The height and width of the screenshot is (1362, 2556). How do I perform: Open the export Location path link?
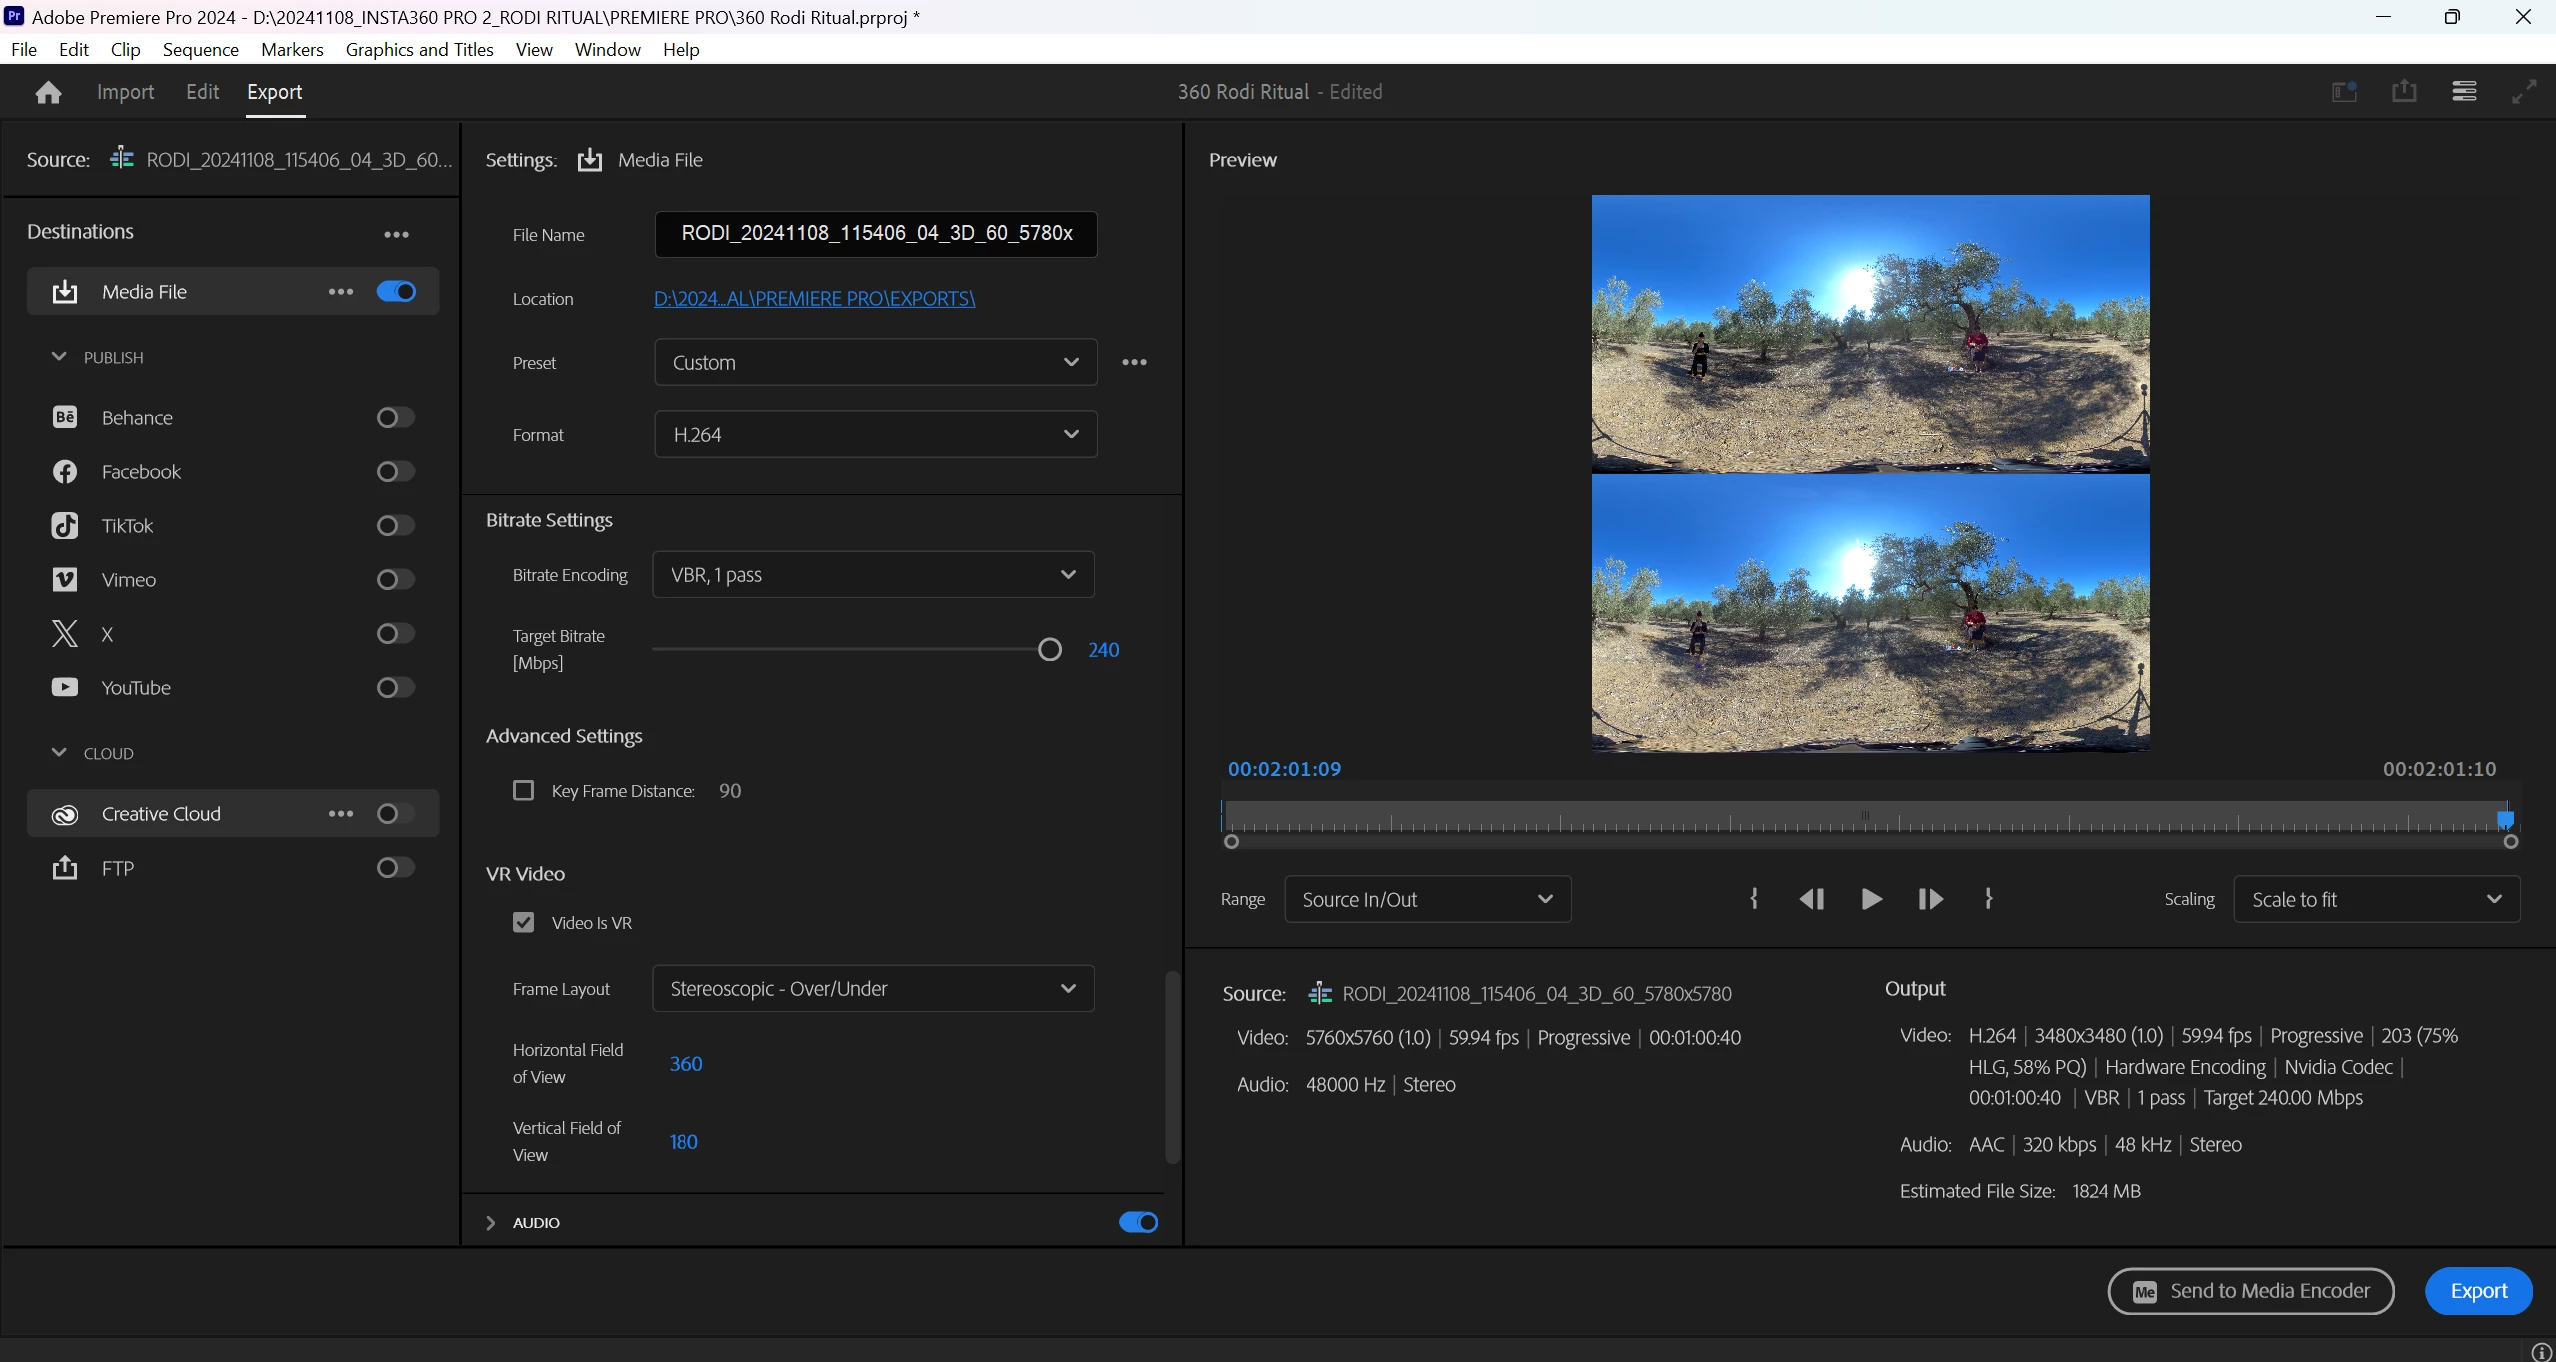814,298
